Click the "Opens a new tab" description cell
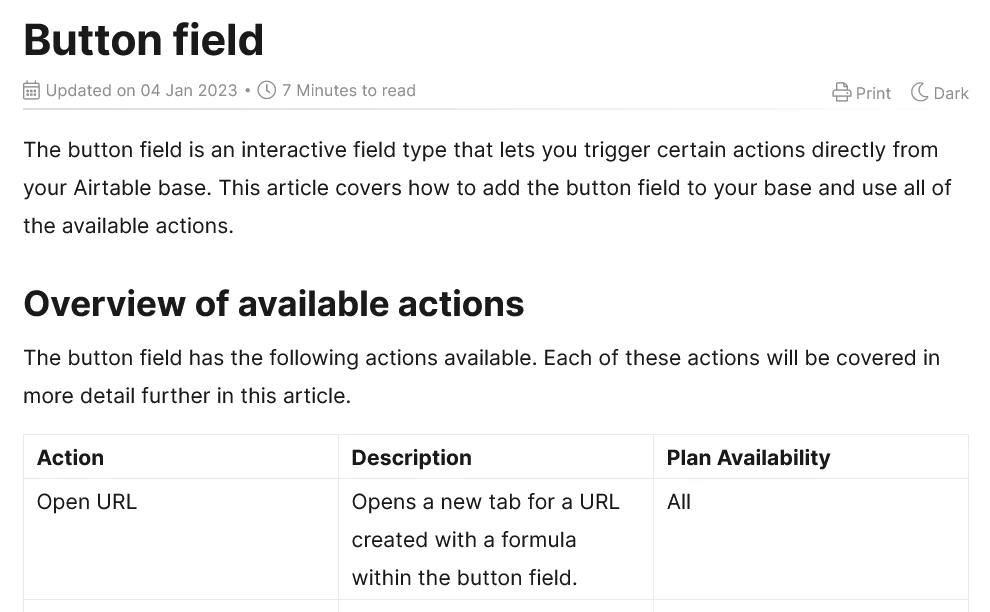Image resolution: width=990 pixels, height=612 pixels. coord(496,539)
